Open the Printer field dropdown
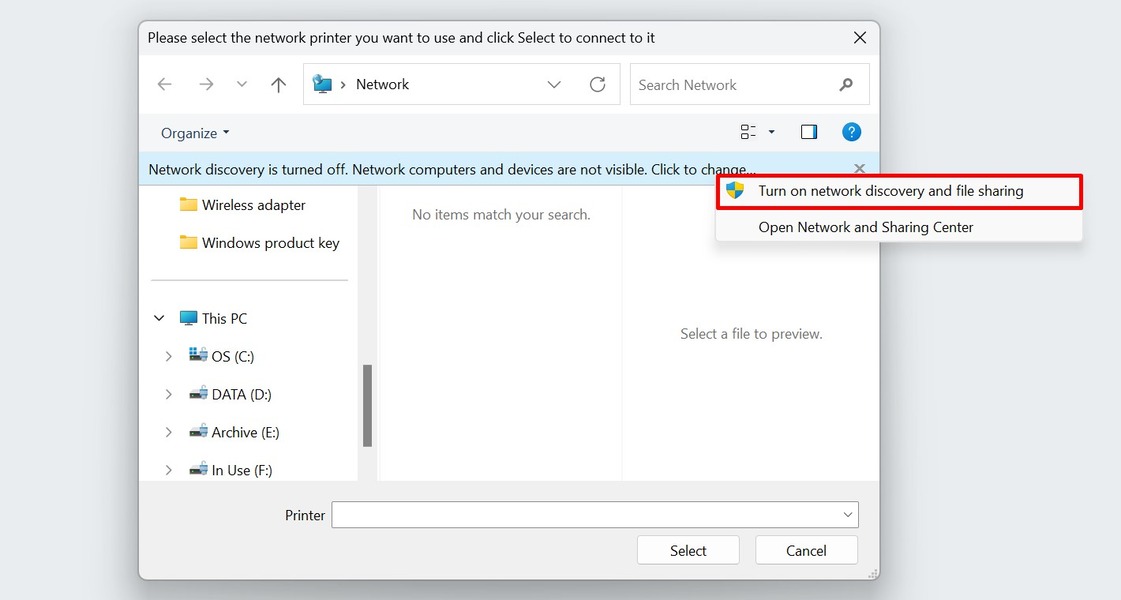This screenshot has width=1121, height=600. 846,514
